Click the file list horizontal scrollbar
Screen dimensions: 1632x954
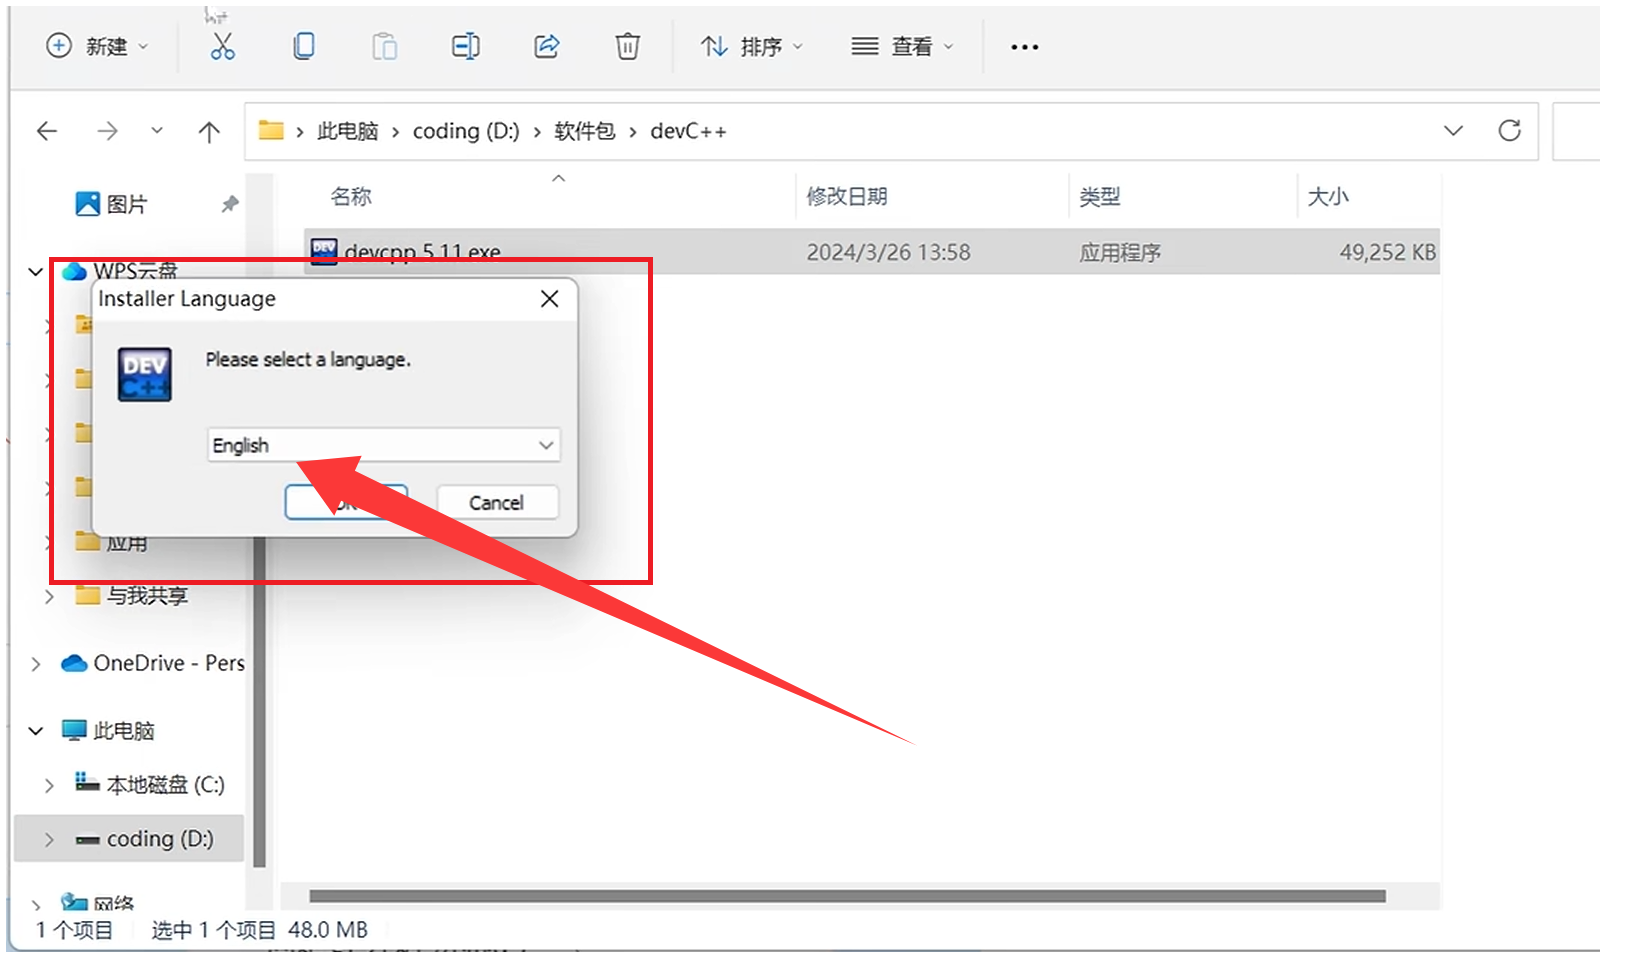(x=847, y=896)
